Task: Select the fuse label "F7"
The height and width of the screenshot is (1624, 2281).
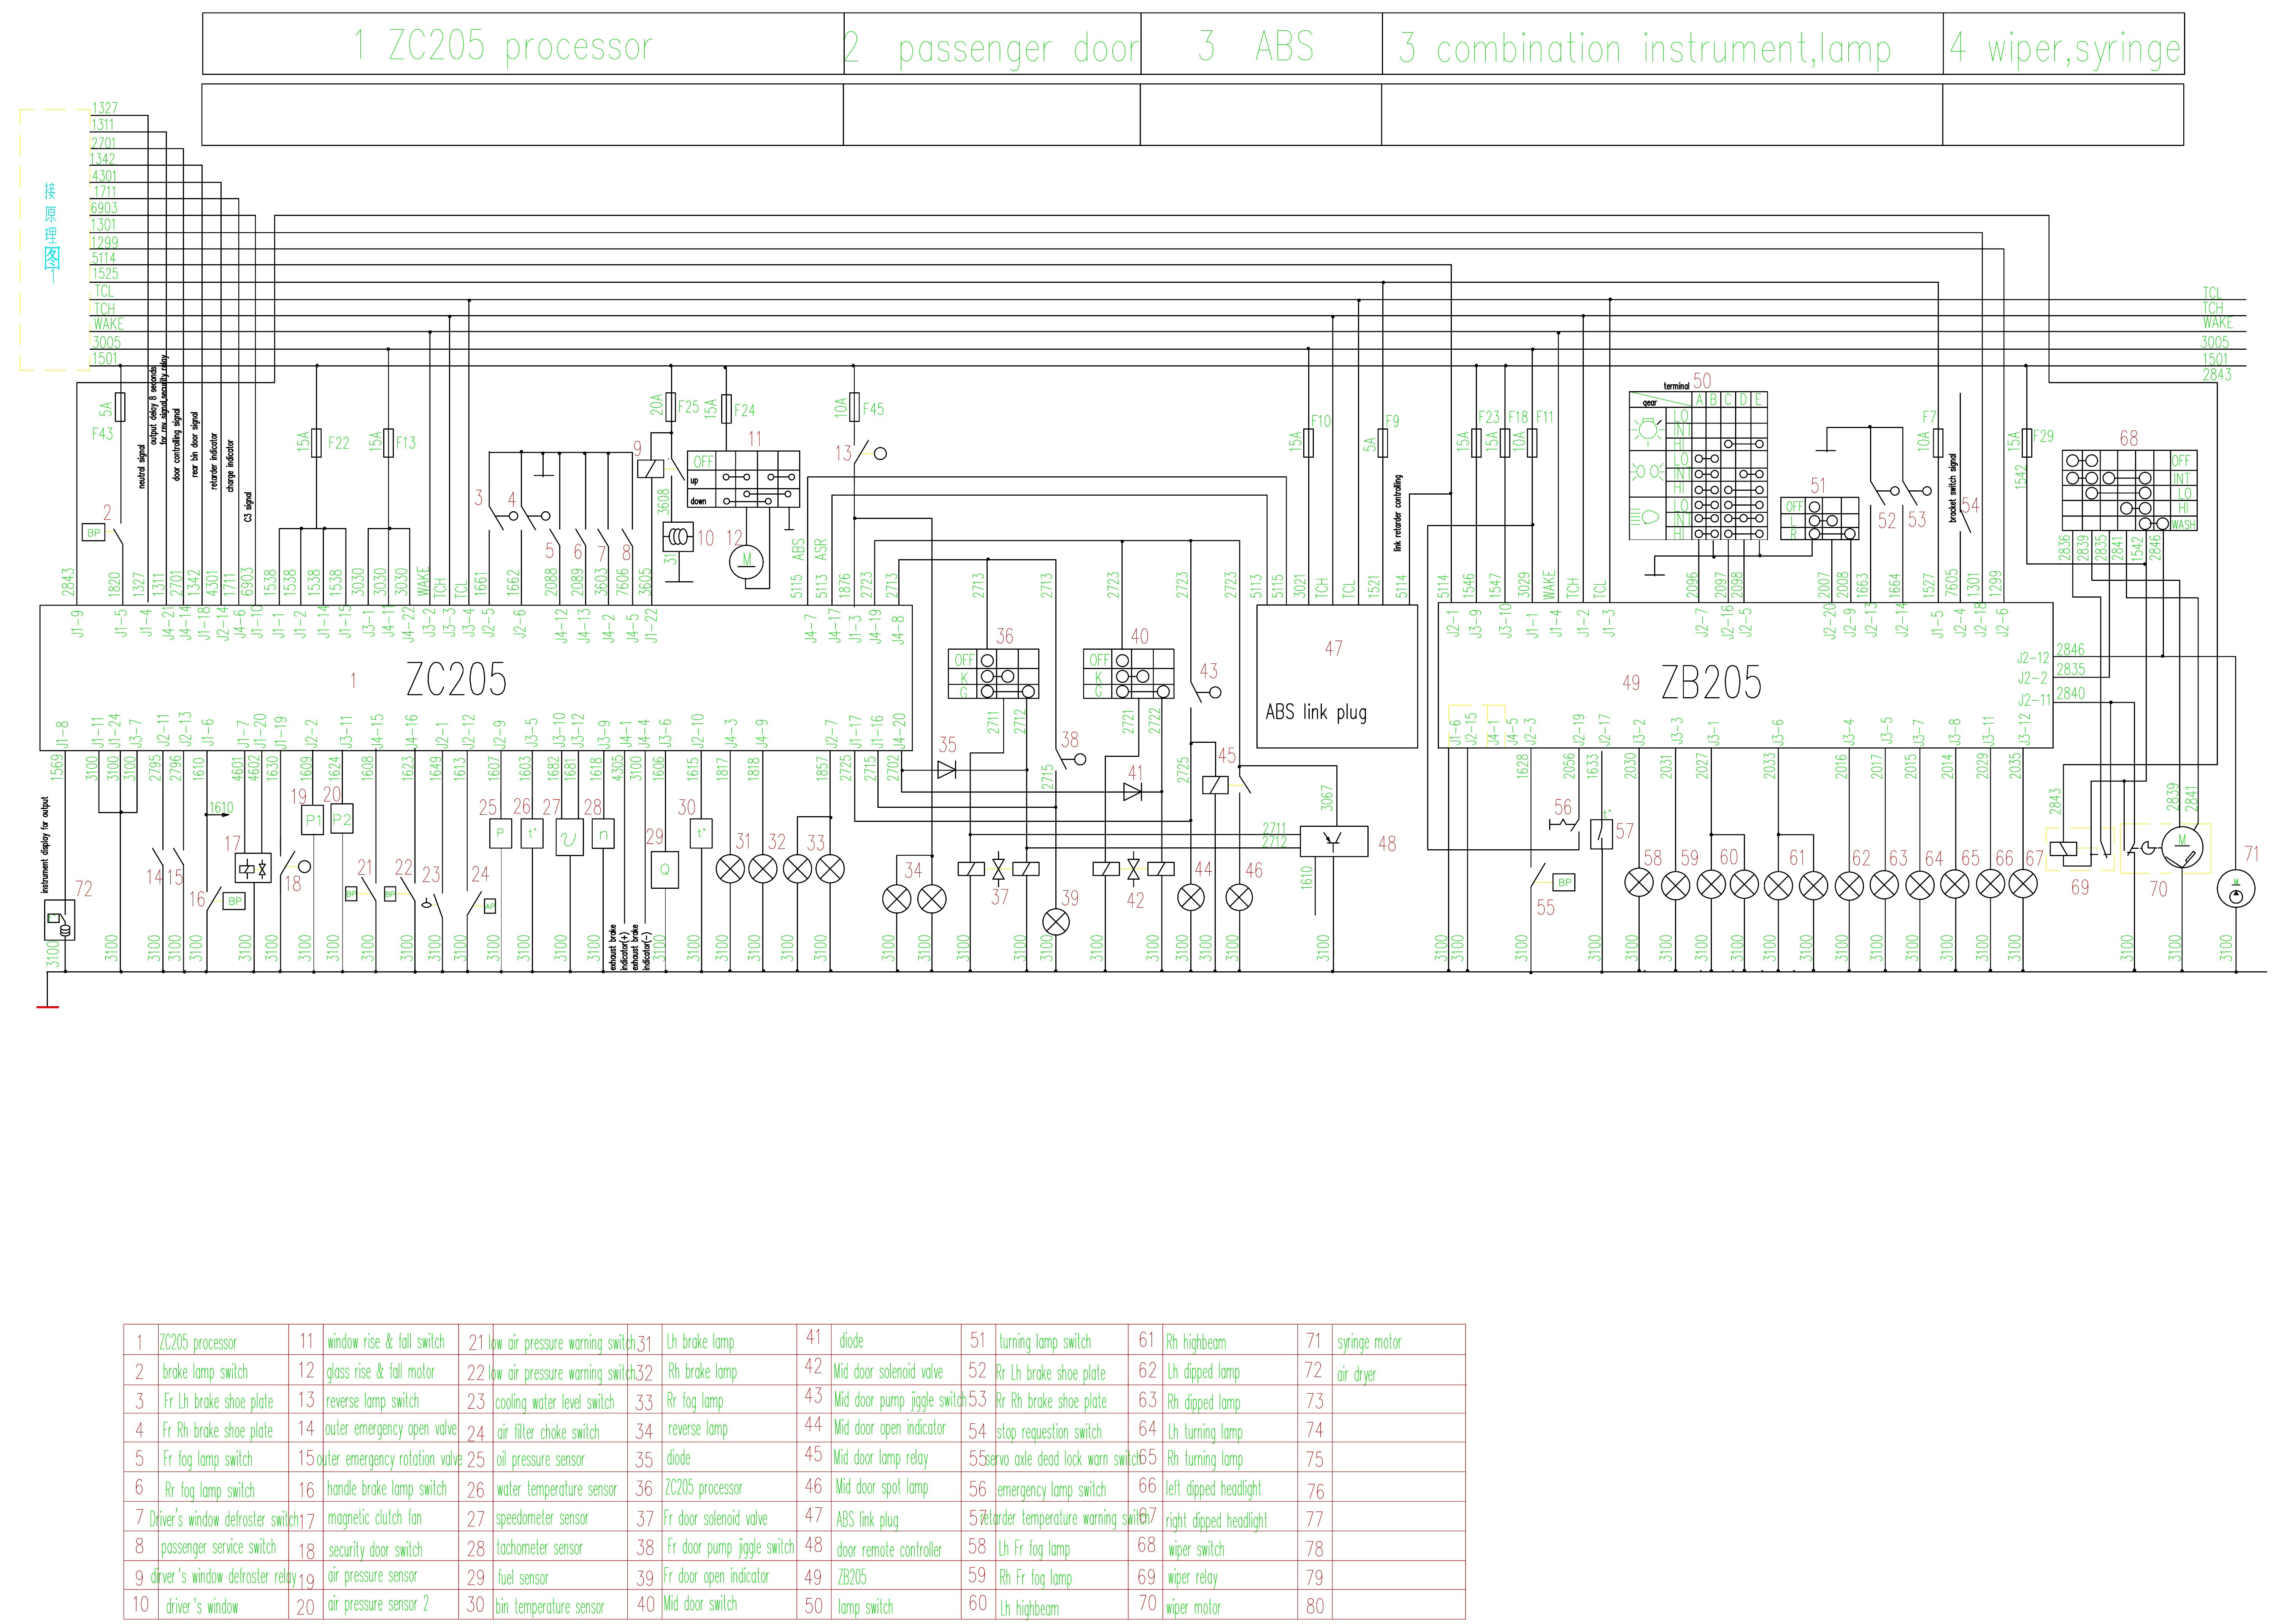Action: 1929,416
